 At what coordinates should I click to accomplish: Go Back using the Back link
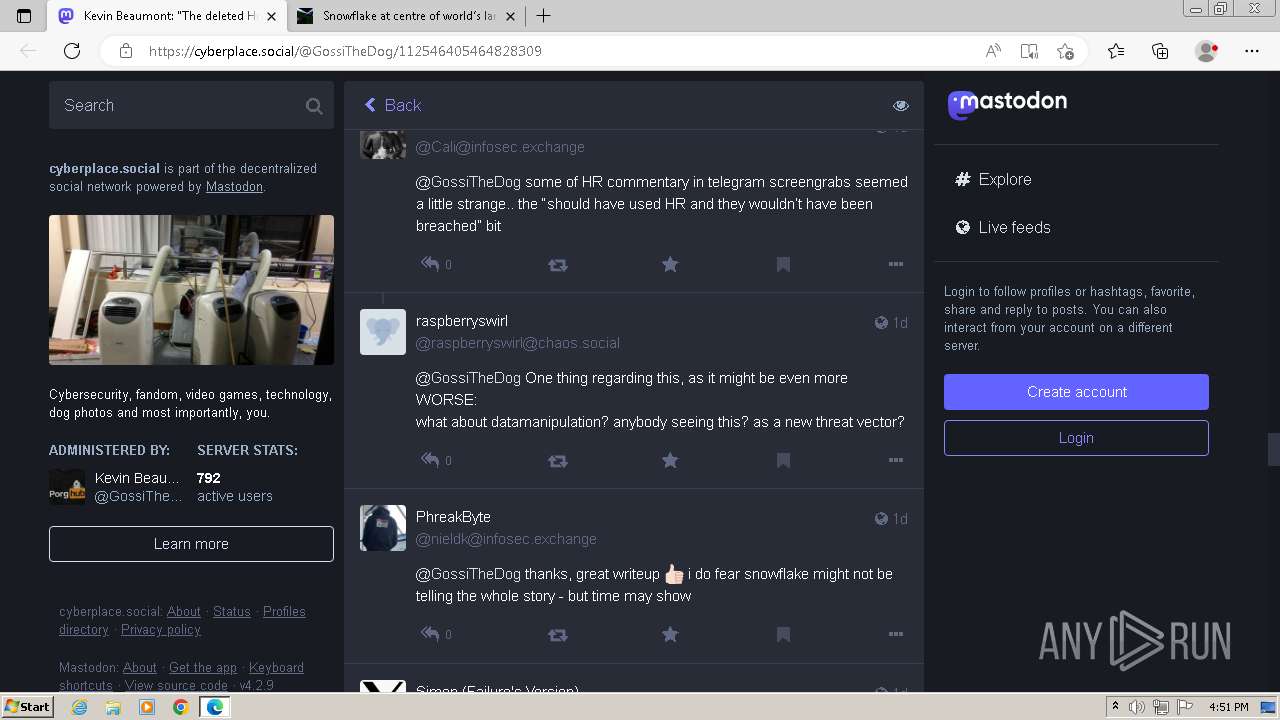(x=393, y=105)
